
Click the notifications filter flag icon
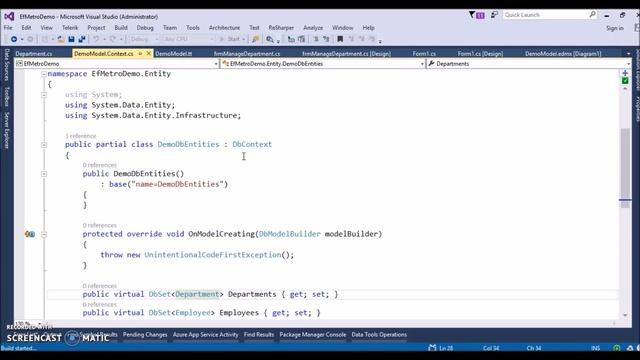[472, 15]
